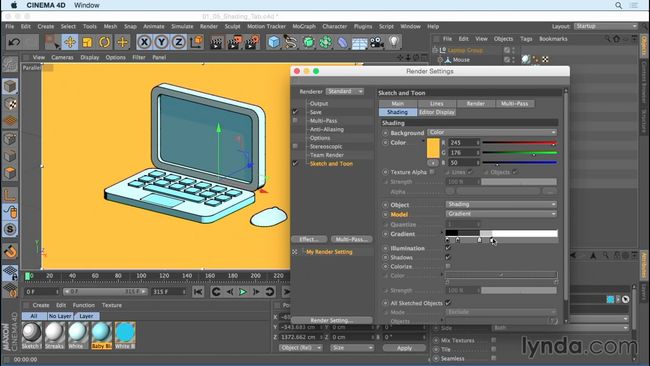Viewport: 650px width, 366px height.
Task: Click the Render Setting... button
Action: pyautogui.click(x=332, y=320)
